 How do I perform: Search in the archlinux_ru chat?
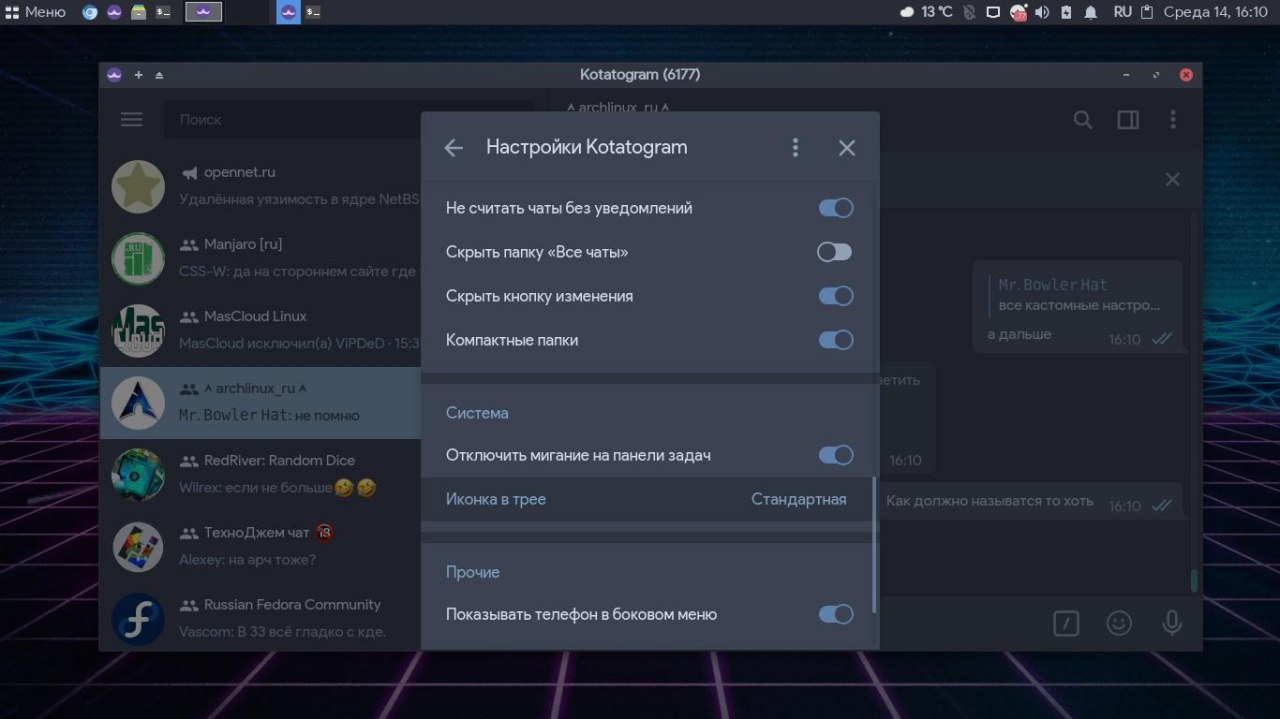pyautogui.click(x=1083, y=120)
